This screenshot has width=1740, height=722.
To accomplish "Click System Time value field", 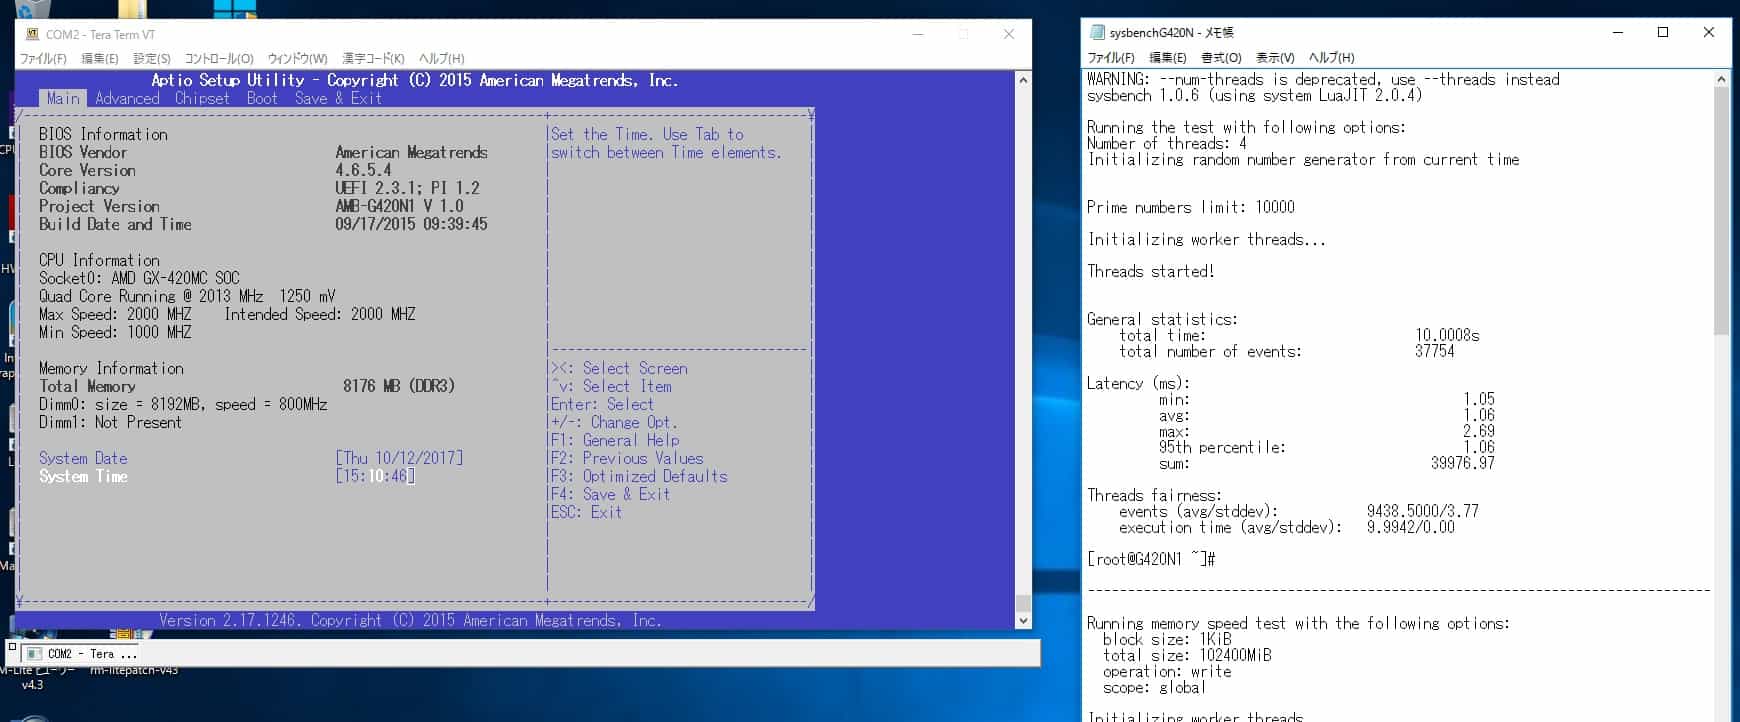I will tap(375, 476).
